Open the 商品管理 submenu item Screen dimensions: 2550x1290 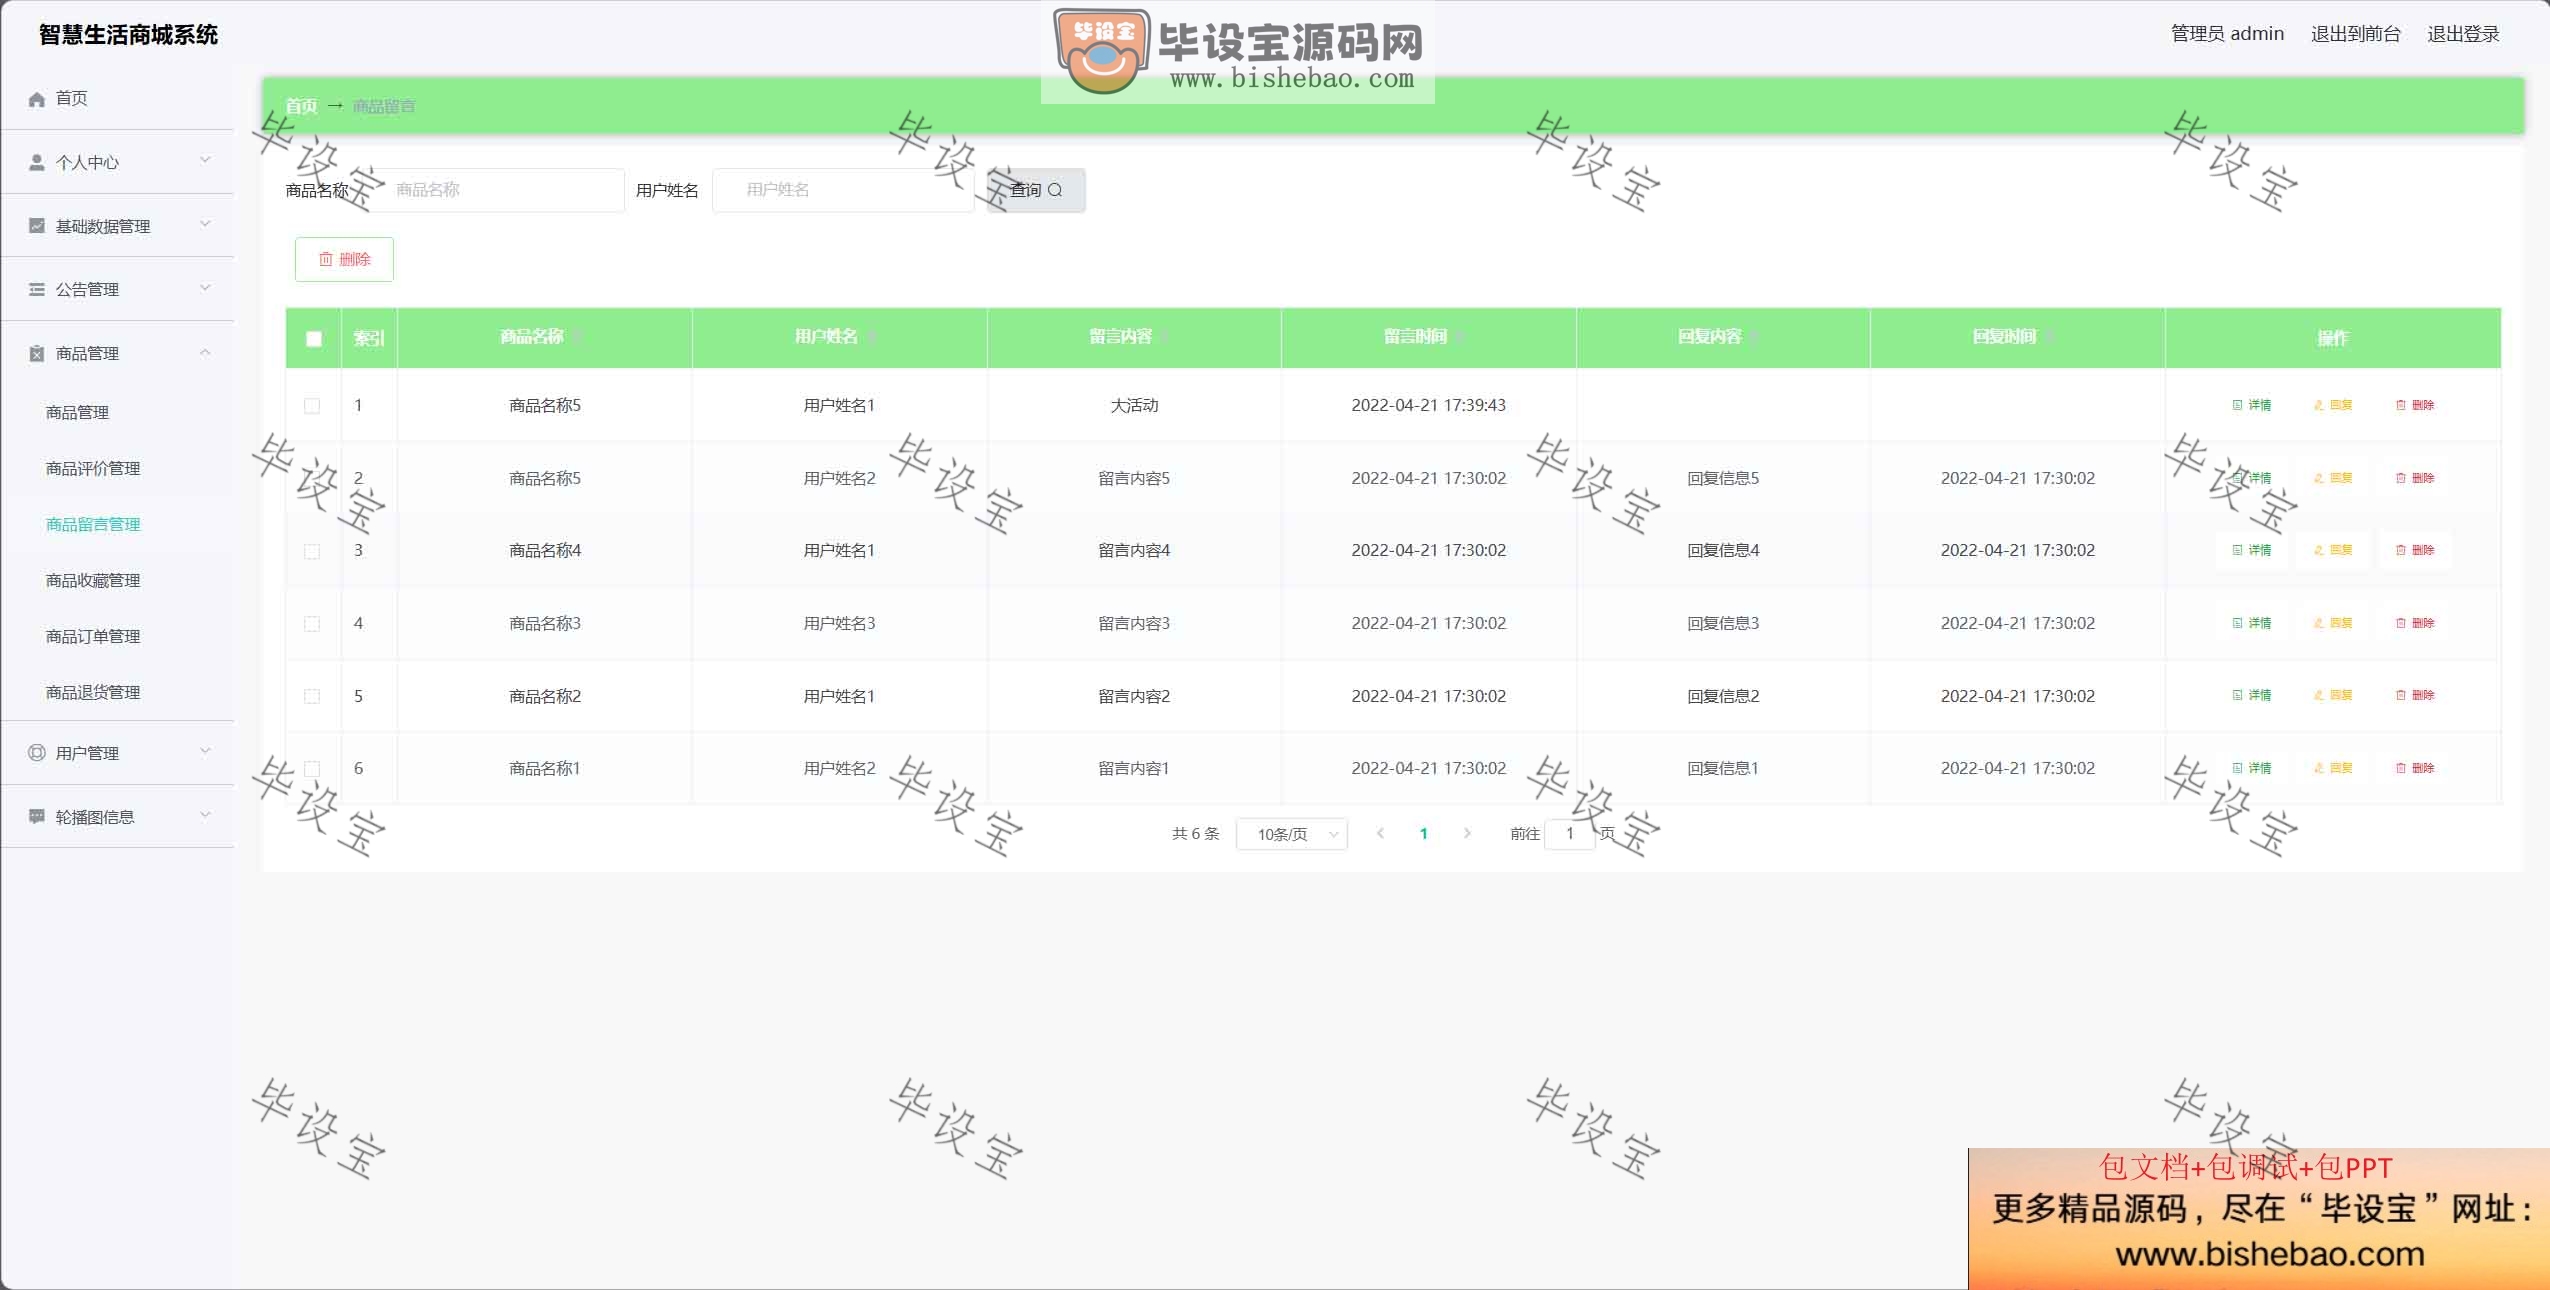117,412
